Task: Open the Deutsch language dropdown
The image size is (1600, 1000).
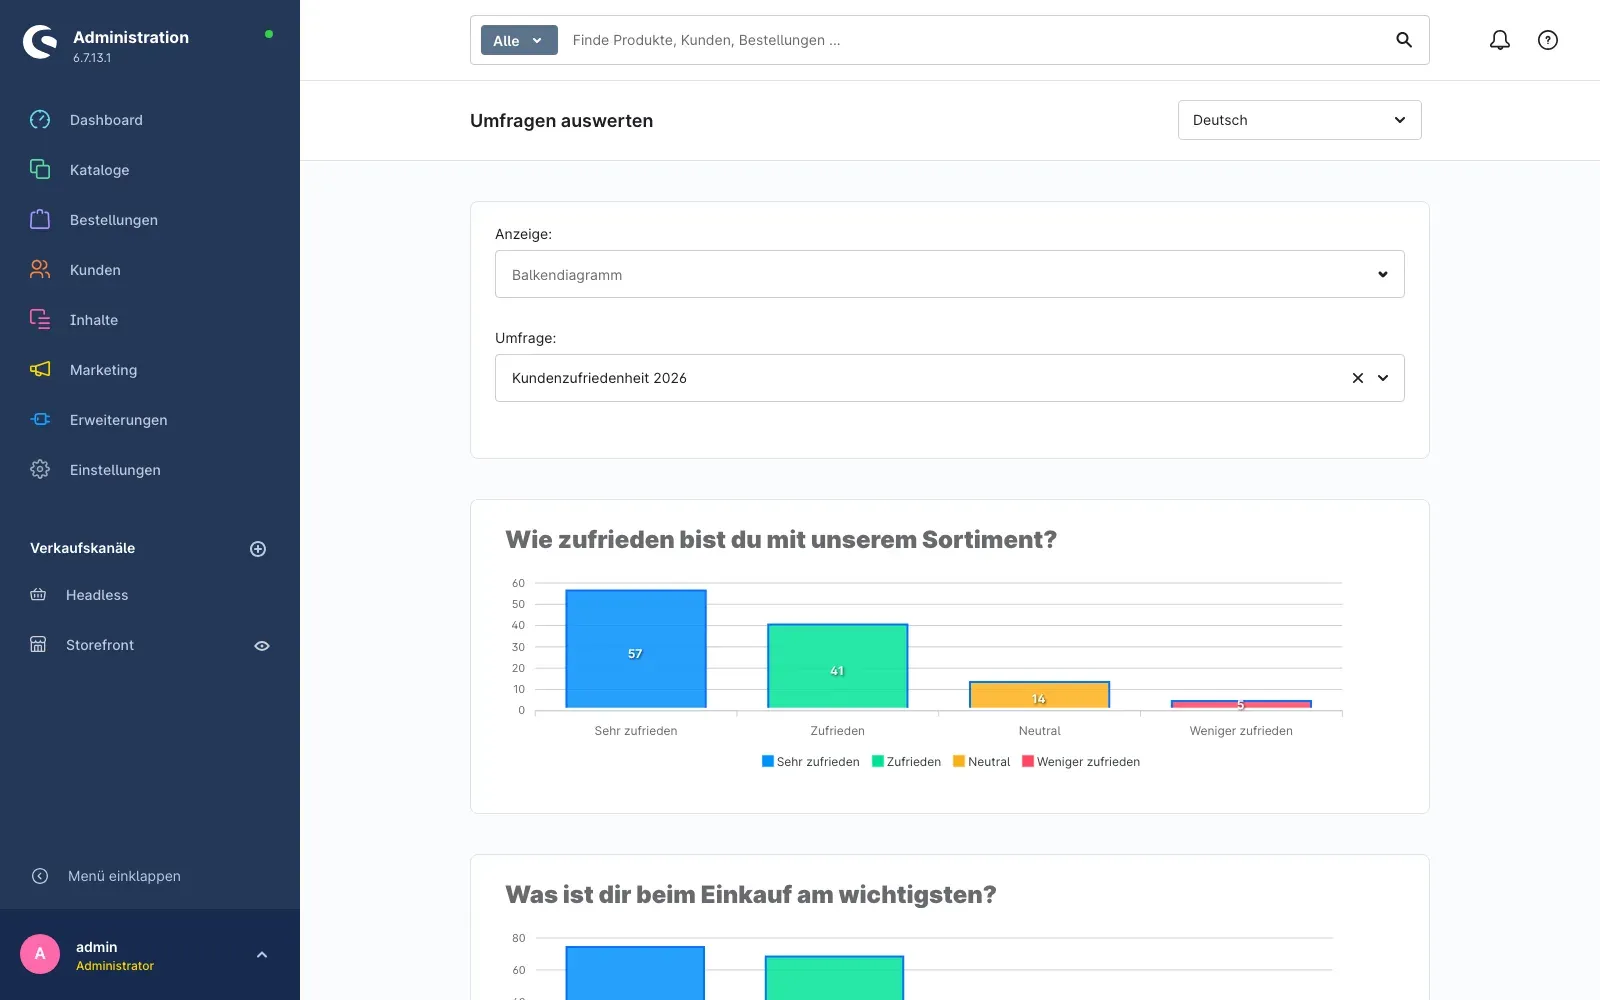Action: pos(1300,120)
